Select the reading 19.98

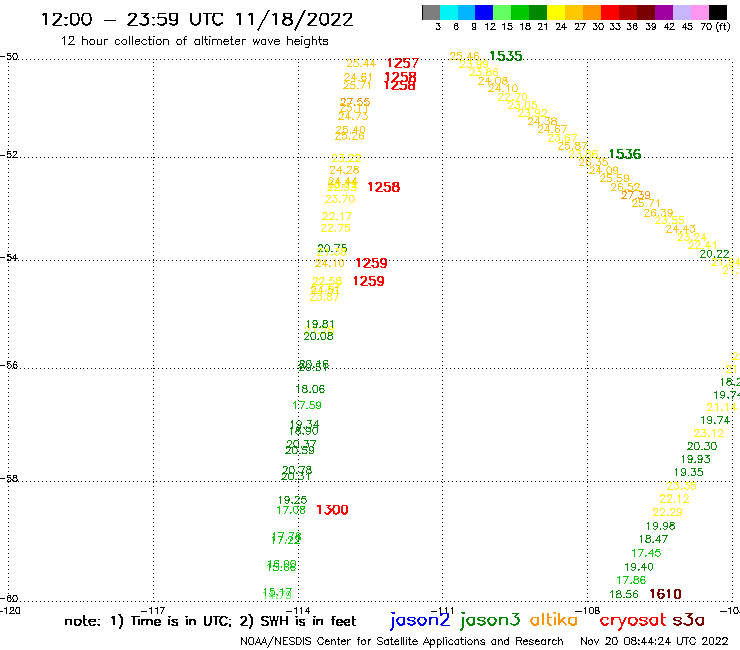pos(661,526)
